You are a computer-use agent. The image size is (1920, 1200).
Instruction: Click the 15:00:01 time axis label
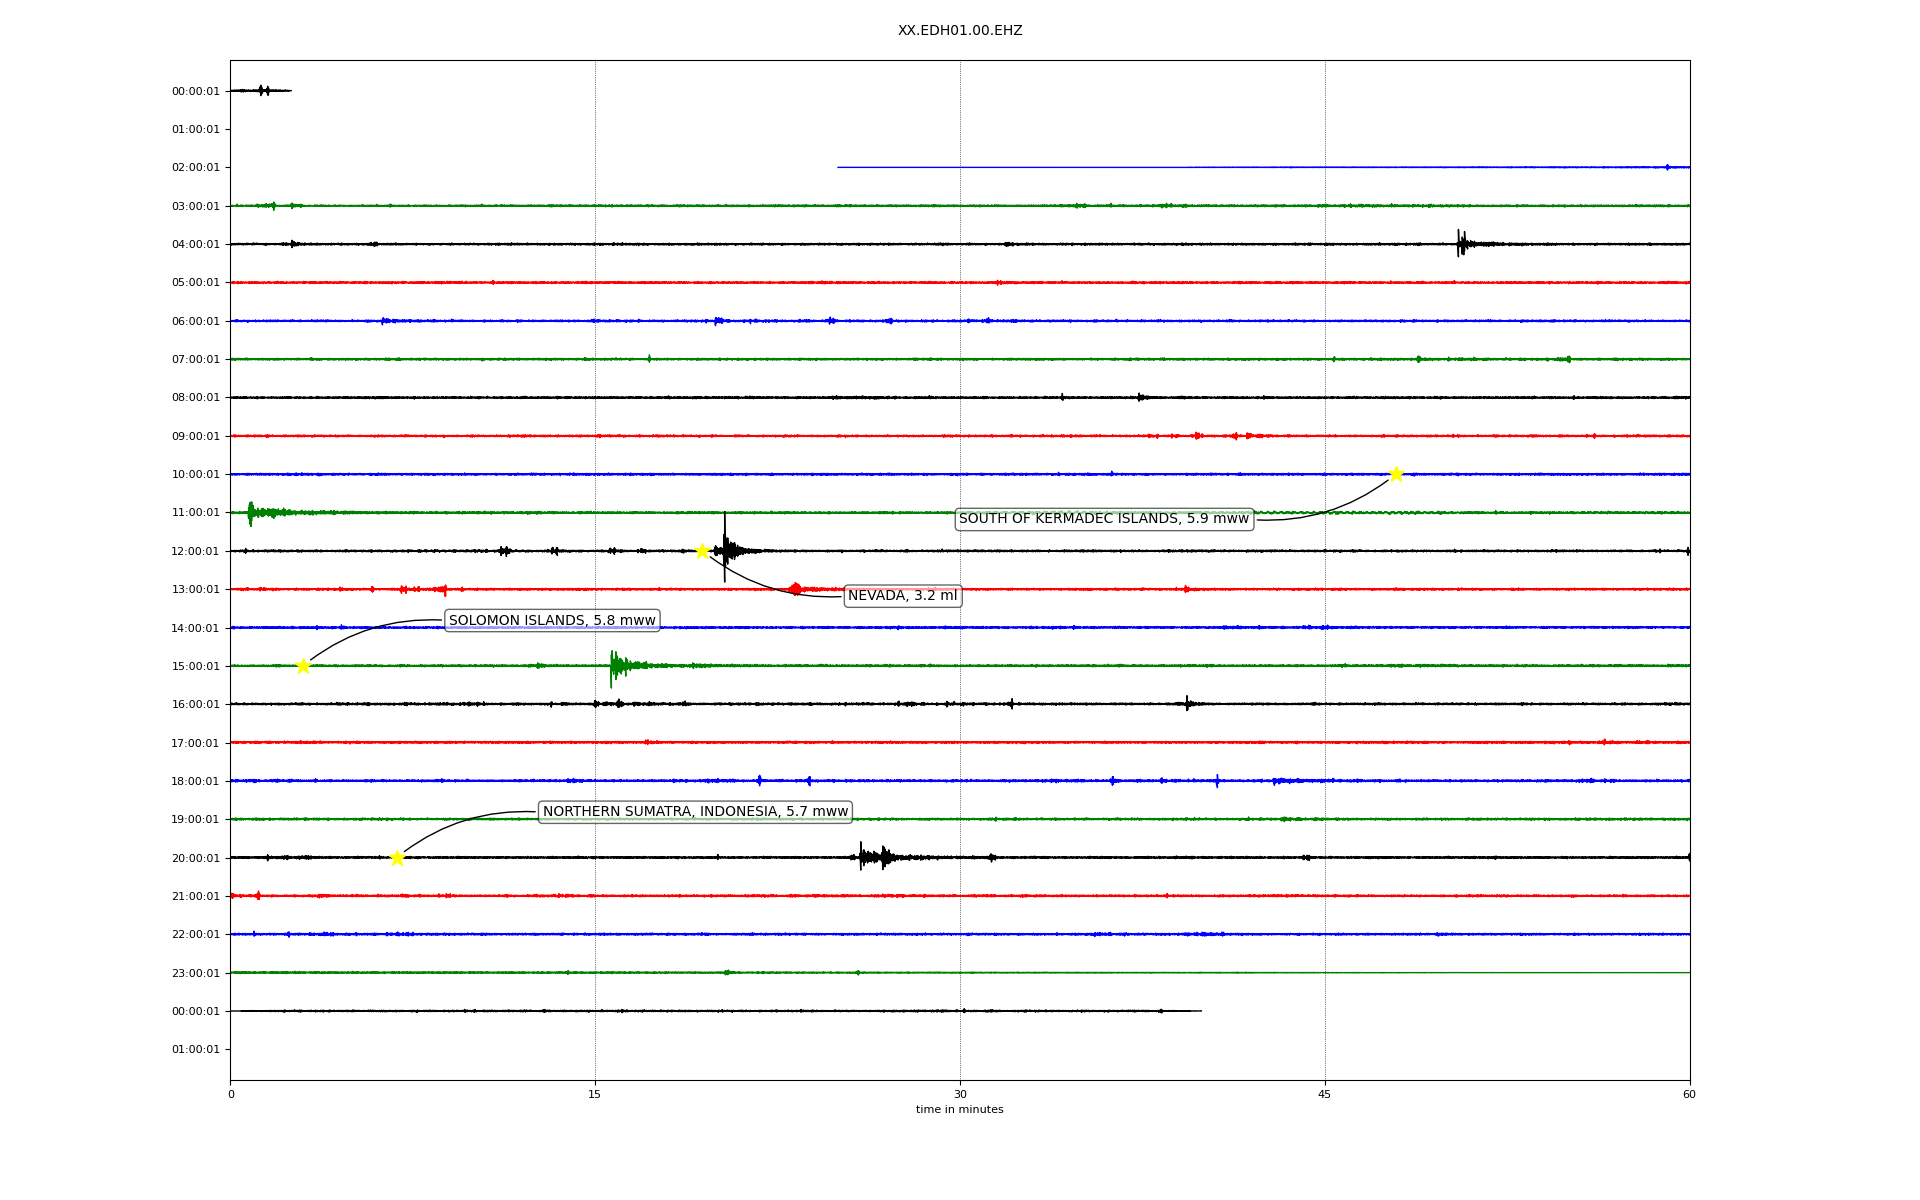(195, 667)
